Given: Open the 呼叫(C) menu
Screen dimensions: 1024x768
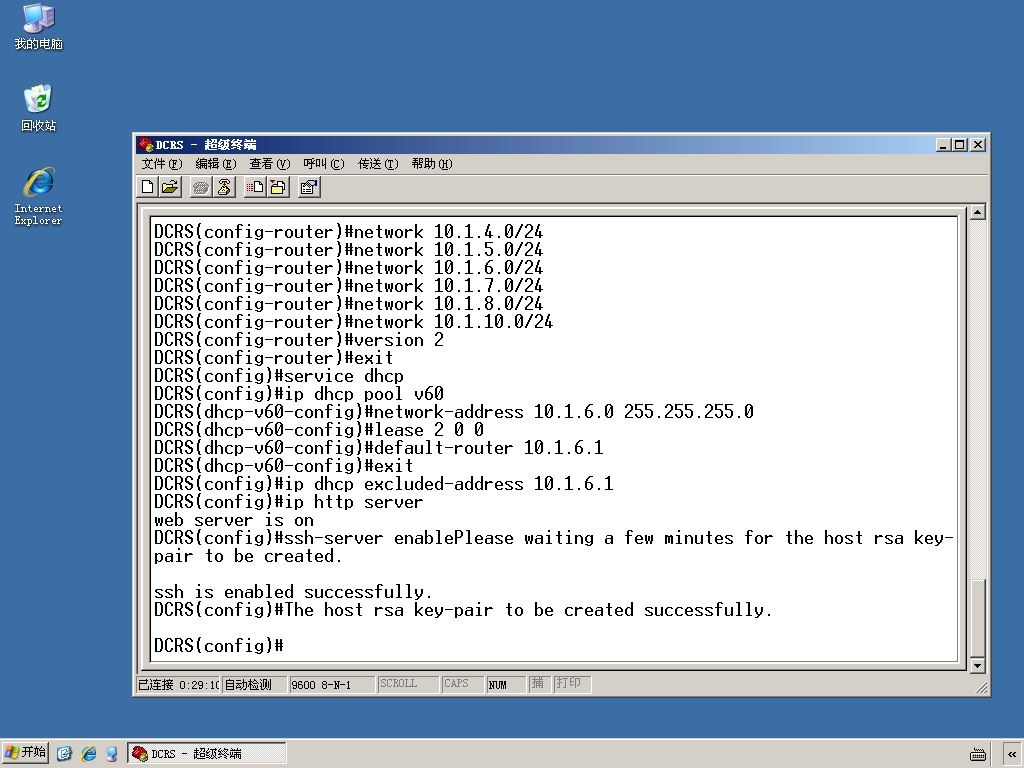Looking at the screenshot, I should (323, 164).
